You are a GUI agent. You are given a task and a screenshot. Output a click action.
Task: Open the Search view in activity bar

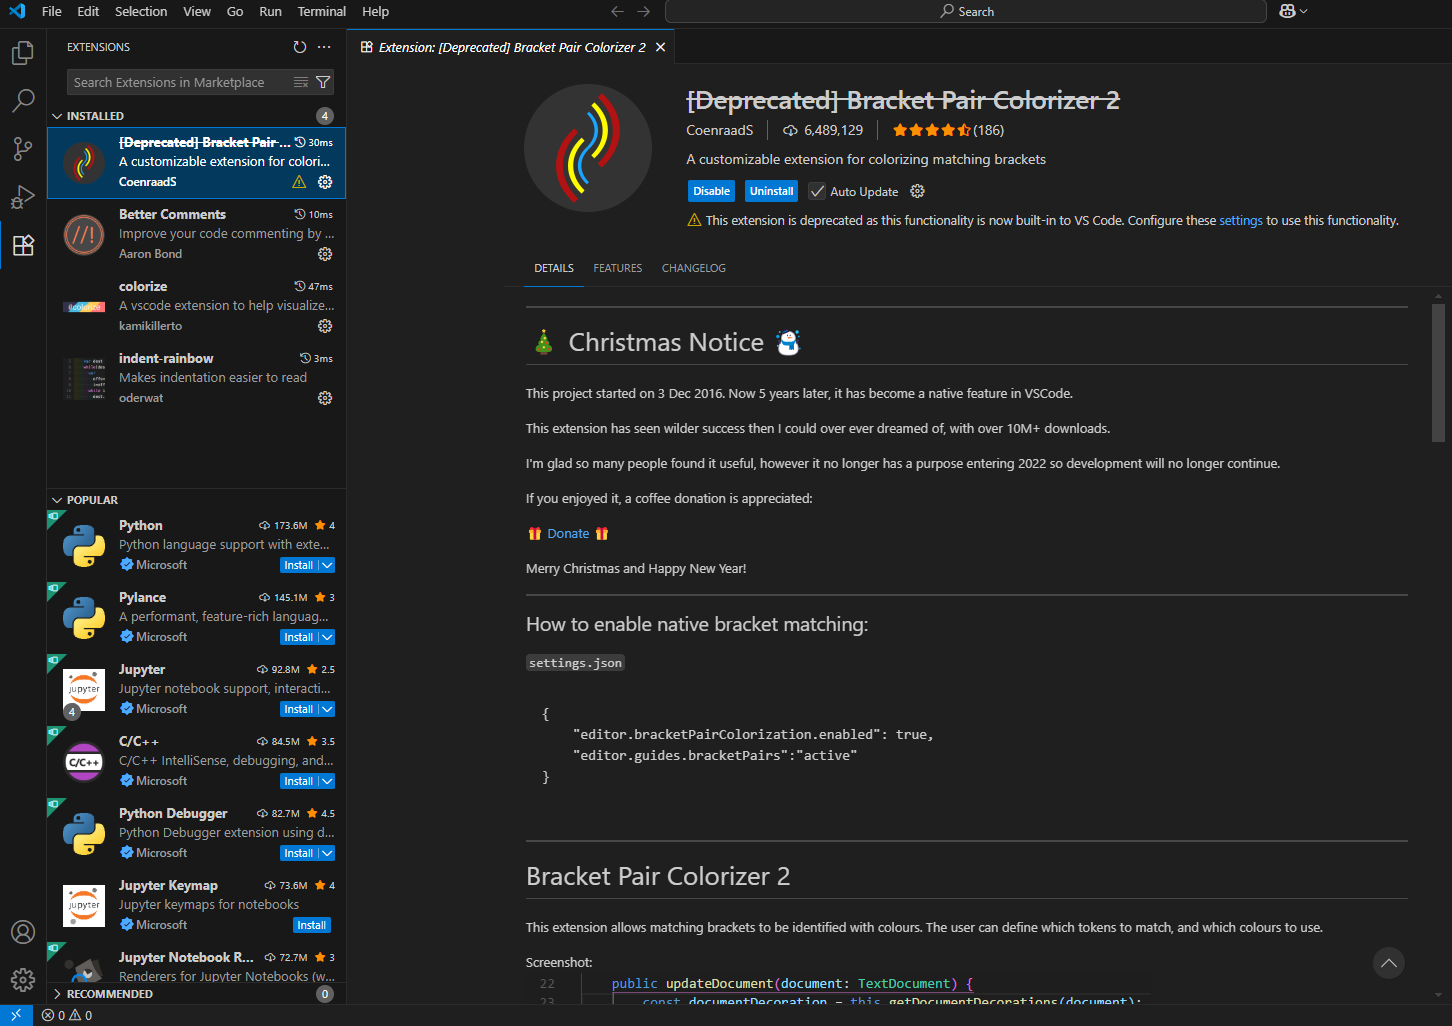pos(23,100)
